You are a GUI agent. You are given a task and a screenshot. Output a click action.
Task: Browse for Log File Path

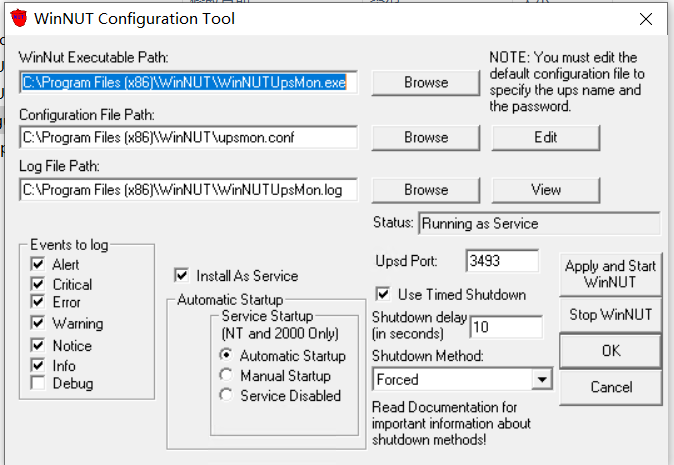click(426, 190)
